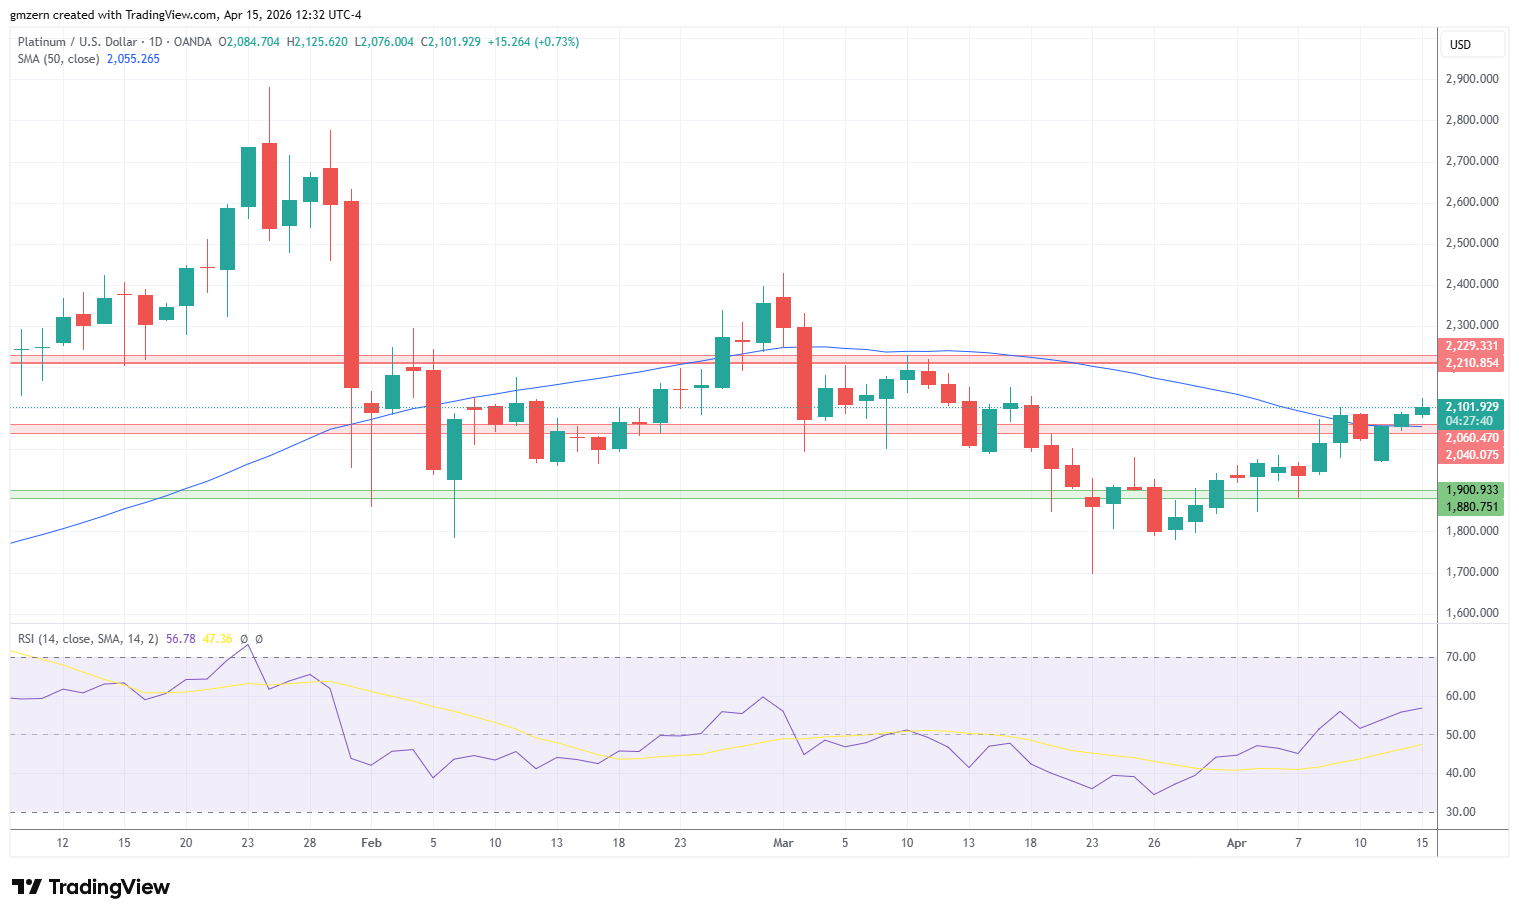The height and width of the screenshot is (917, 1519).
Task: Select the 1,900.933 support price label
Action: point(1471,490)
